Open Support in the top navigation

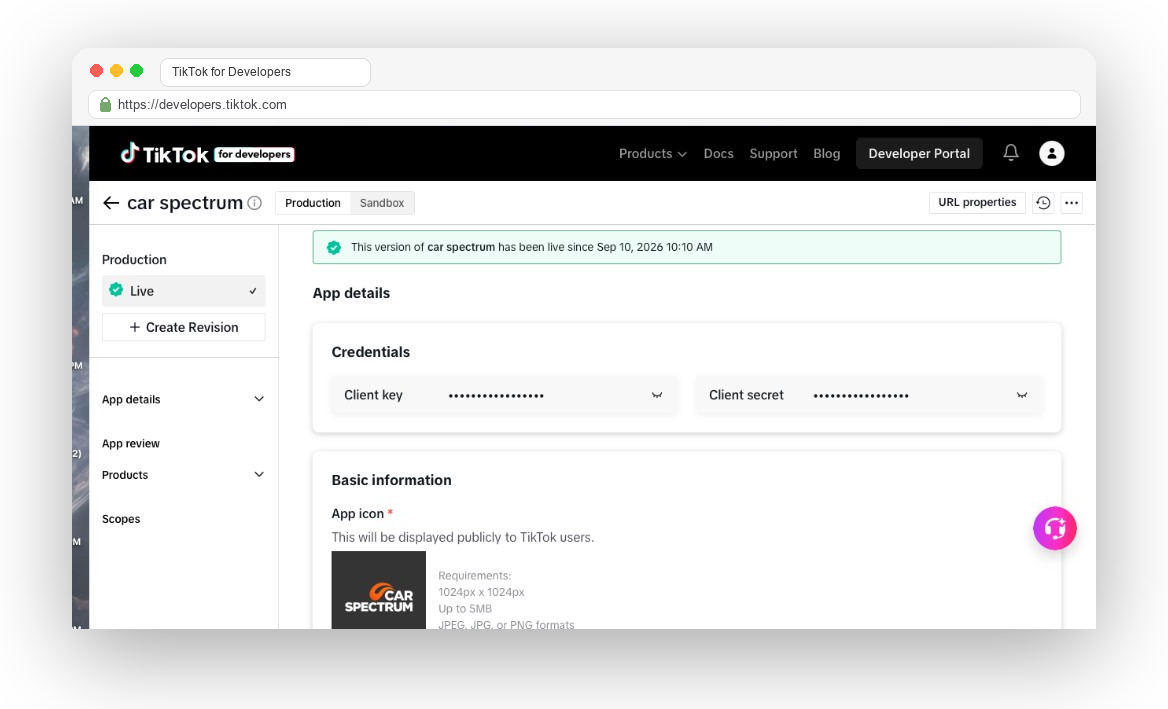[x=773, y=153]
